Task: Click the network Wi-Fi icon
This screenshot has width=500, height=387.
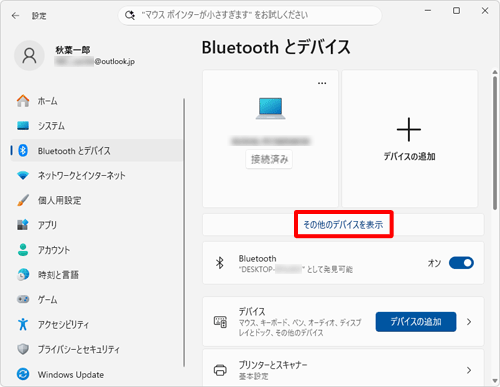Action: point(23,175)
